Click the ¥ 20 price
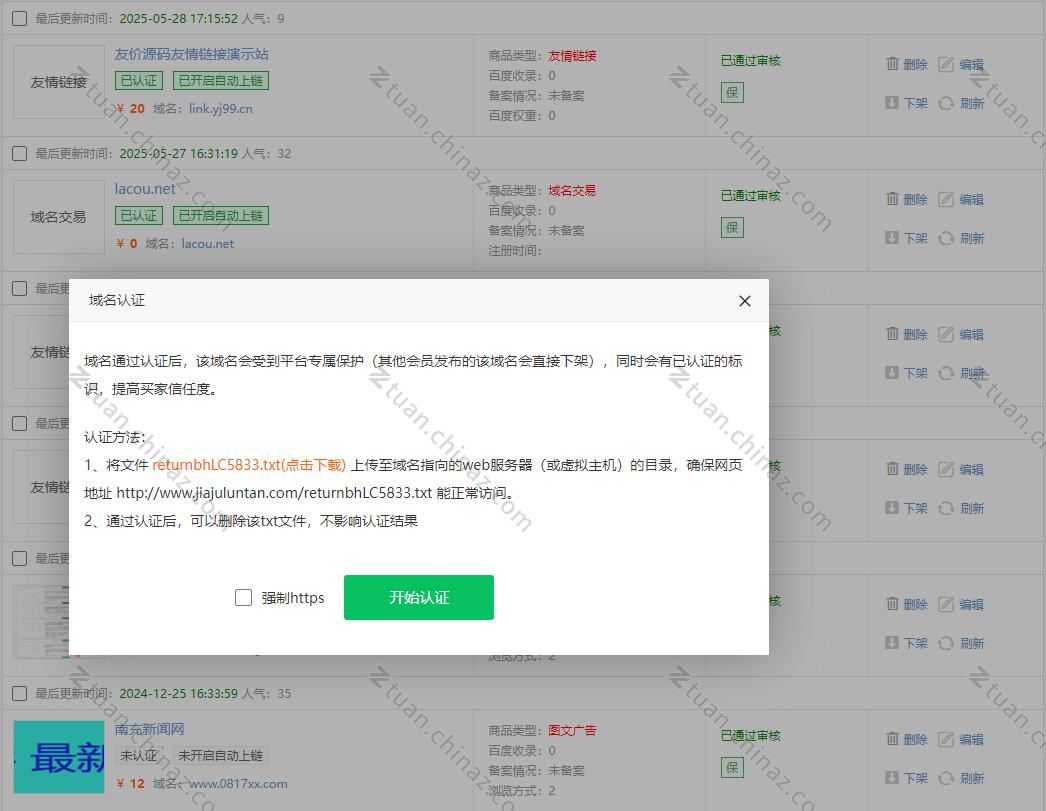Viewport: 1046px width, 811px height. (x=130, y=109)
